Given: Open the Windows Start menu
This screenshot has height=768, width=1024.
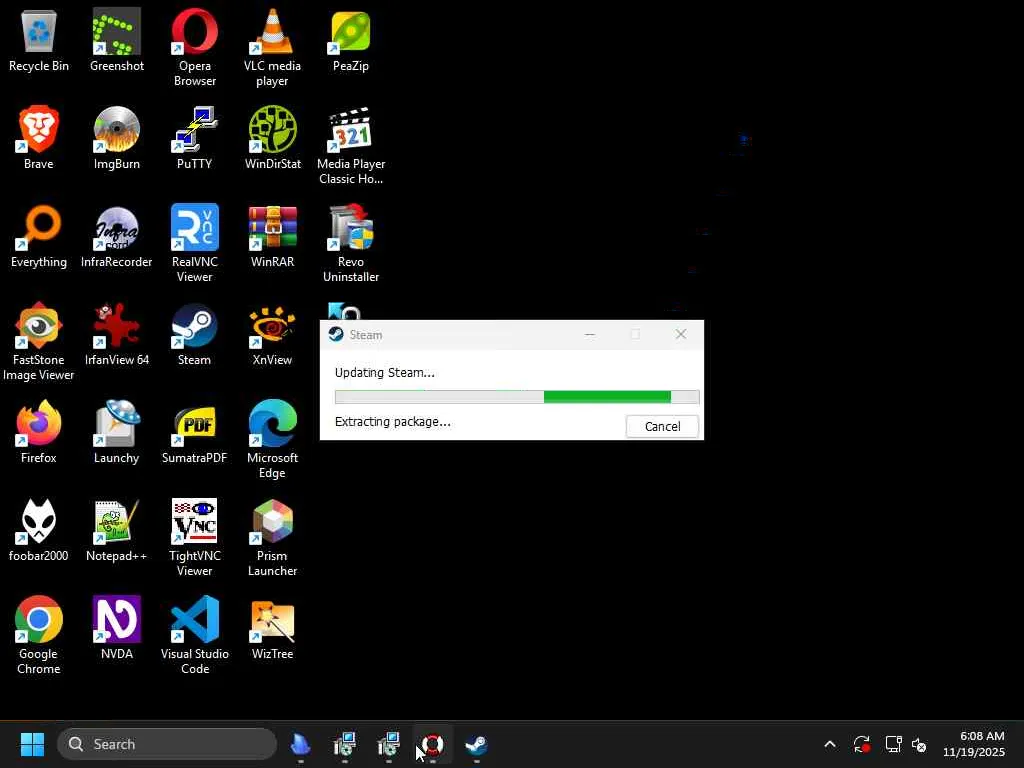Looking at the screenshot, I should point(32,744).
